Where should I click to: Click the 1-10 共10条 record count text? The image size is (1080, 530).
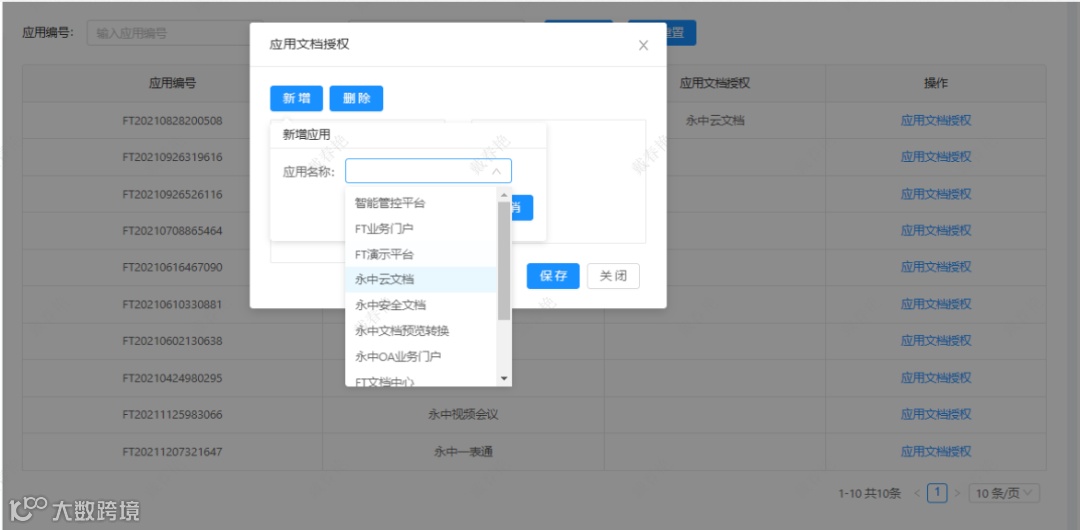point(869,493)
